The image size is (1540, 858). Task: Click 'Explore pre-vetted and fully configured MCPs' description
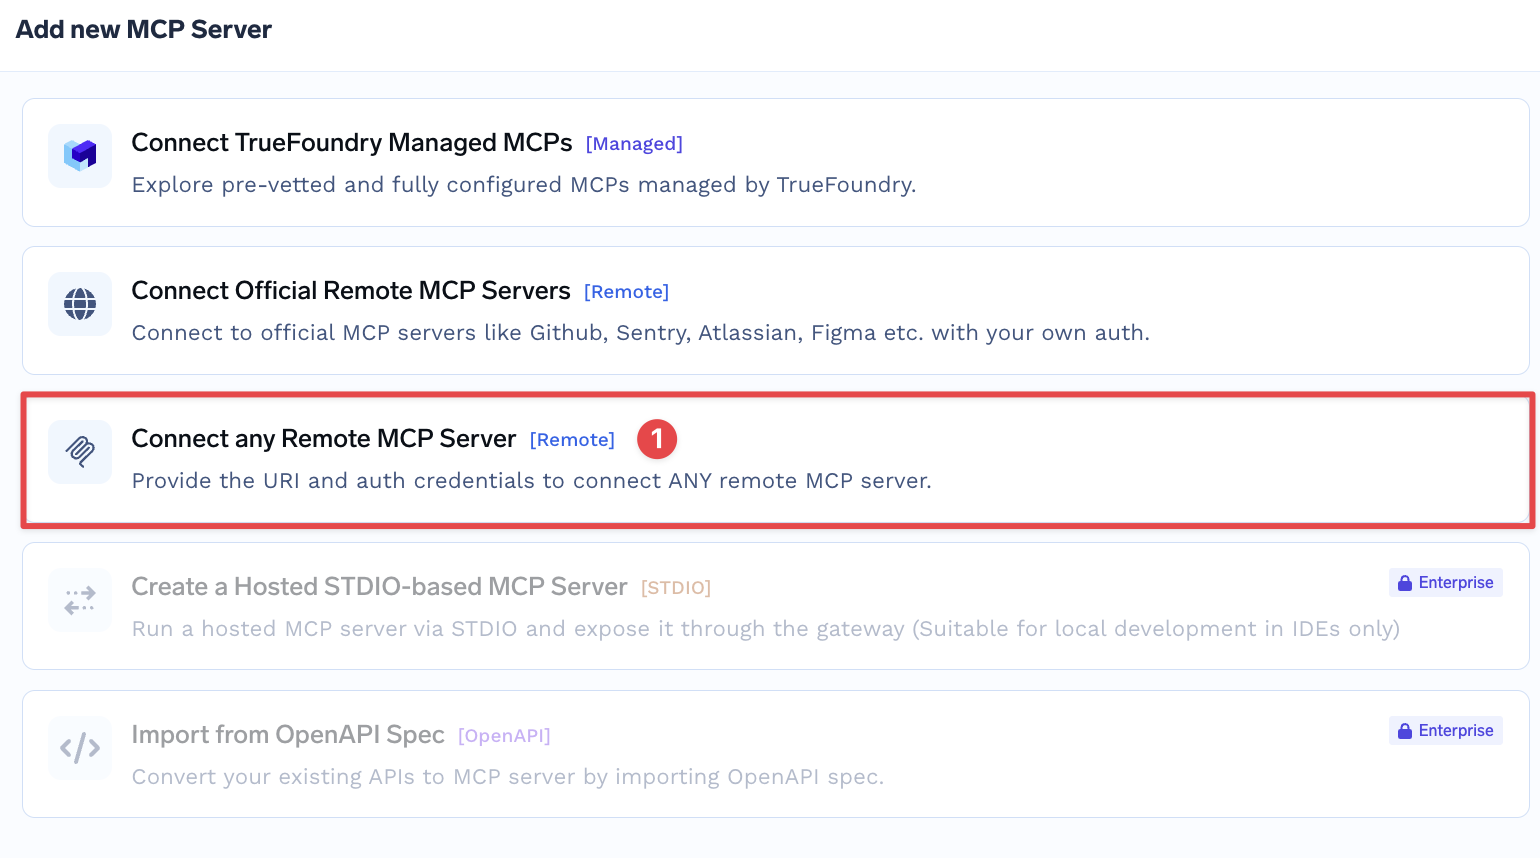[524, 185]
